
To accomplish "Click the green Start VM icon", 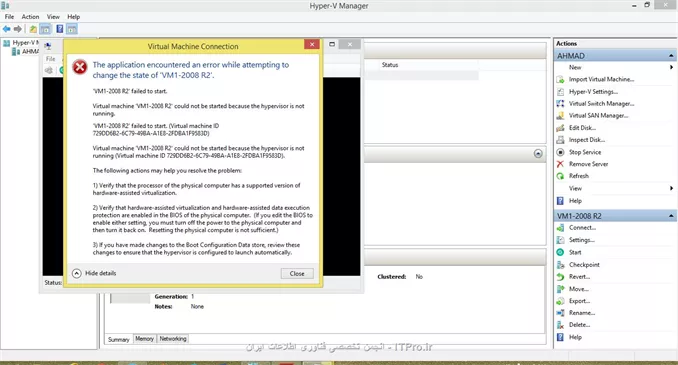I will pos(560,252).
